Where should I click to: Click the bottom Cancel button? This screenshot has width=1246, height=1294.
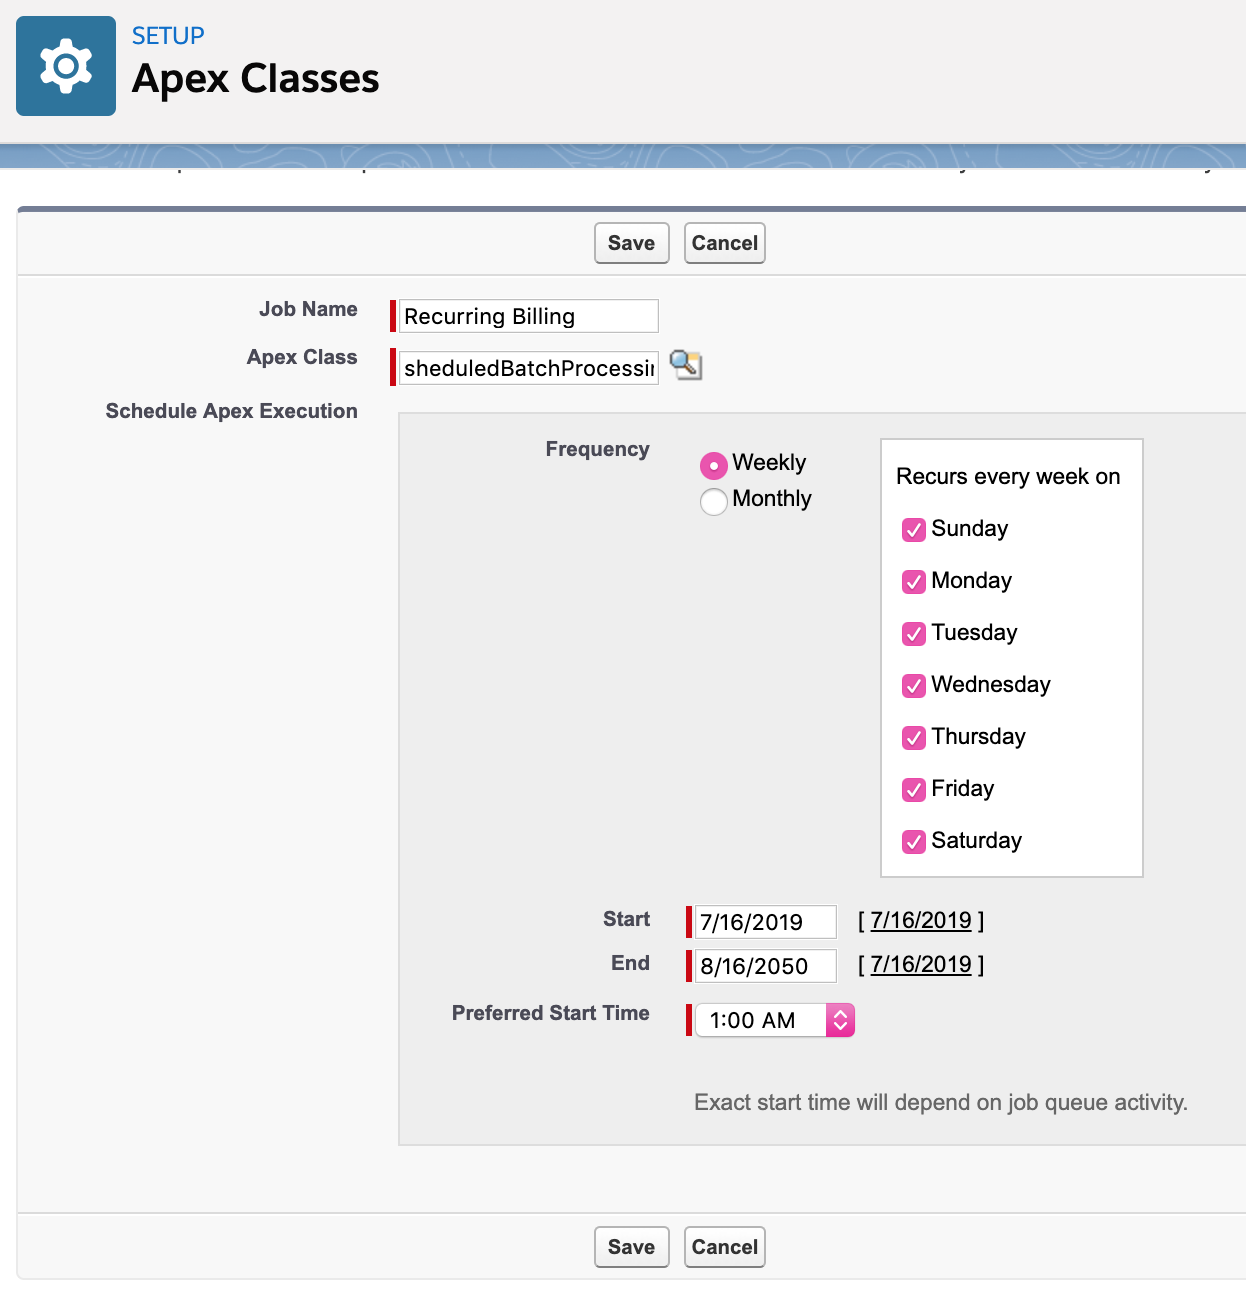tap(725, 1247)
